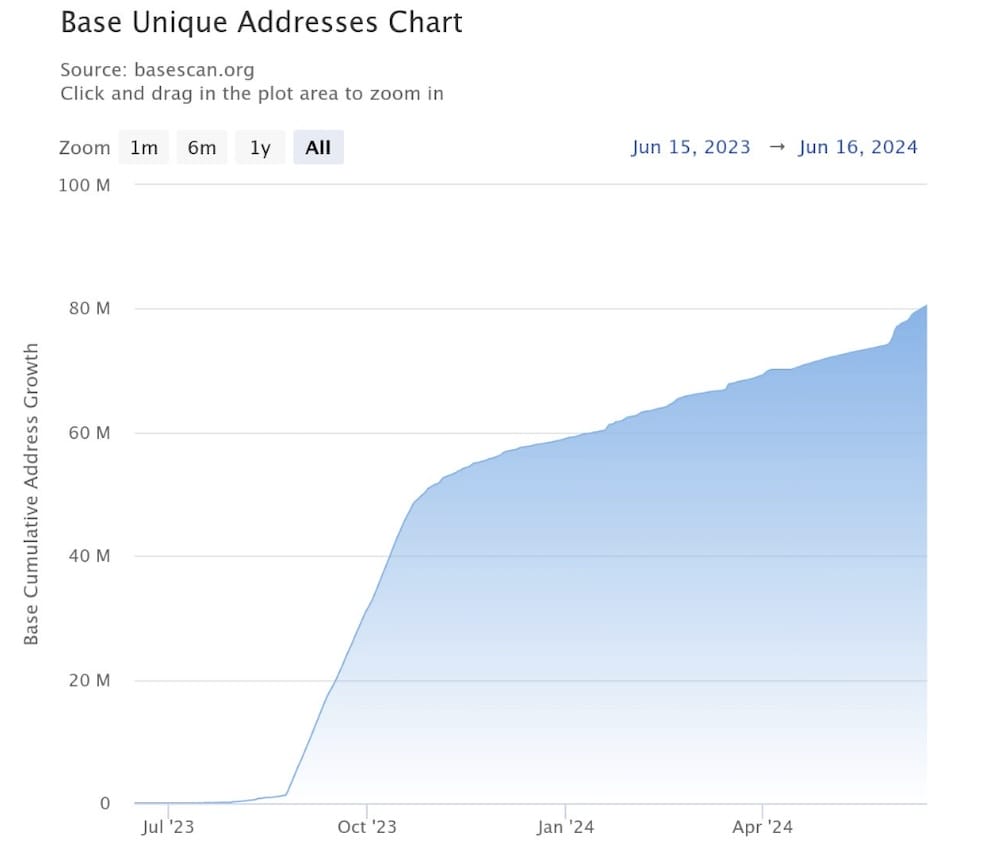The height and width of the screenshot is (856, 986).
Task: Click the 100 M y-axis label
Action: [84, 186]
